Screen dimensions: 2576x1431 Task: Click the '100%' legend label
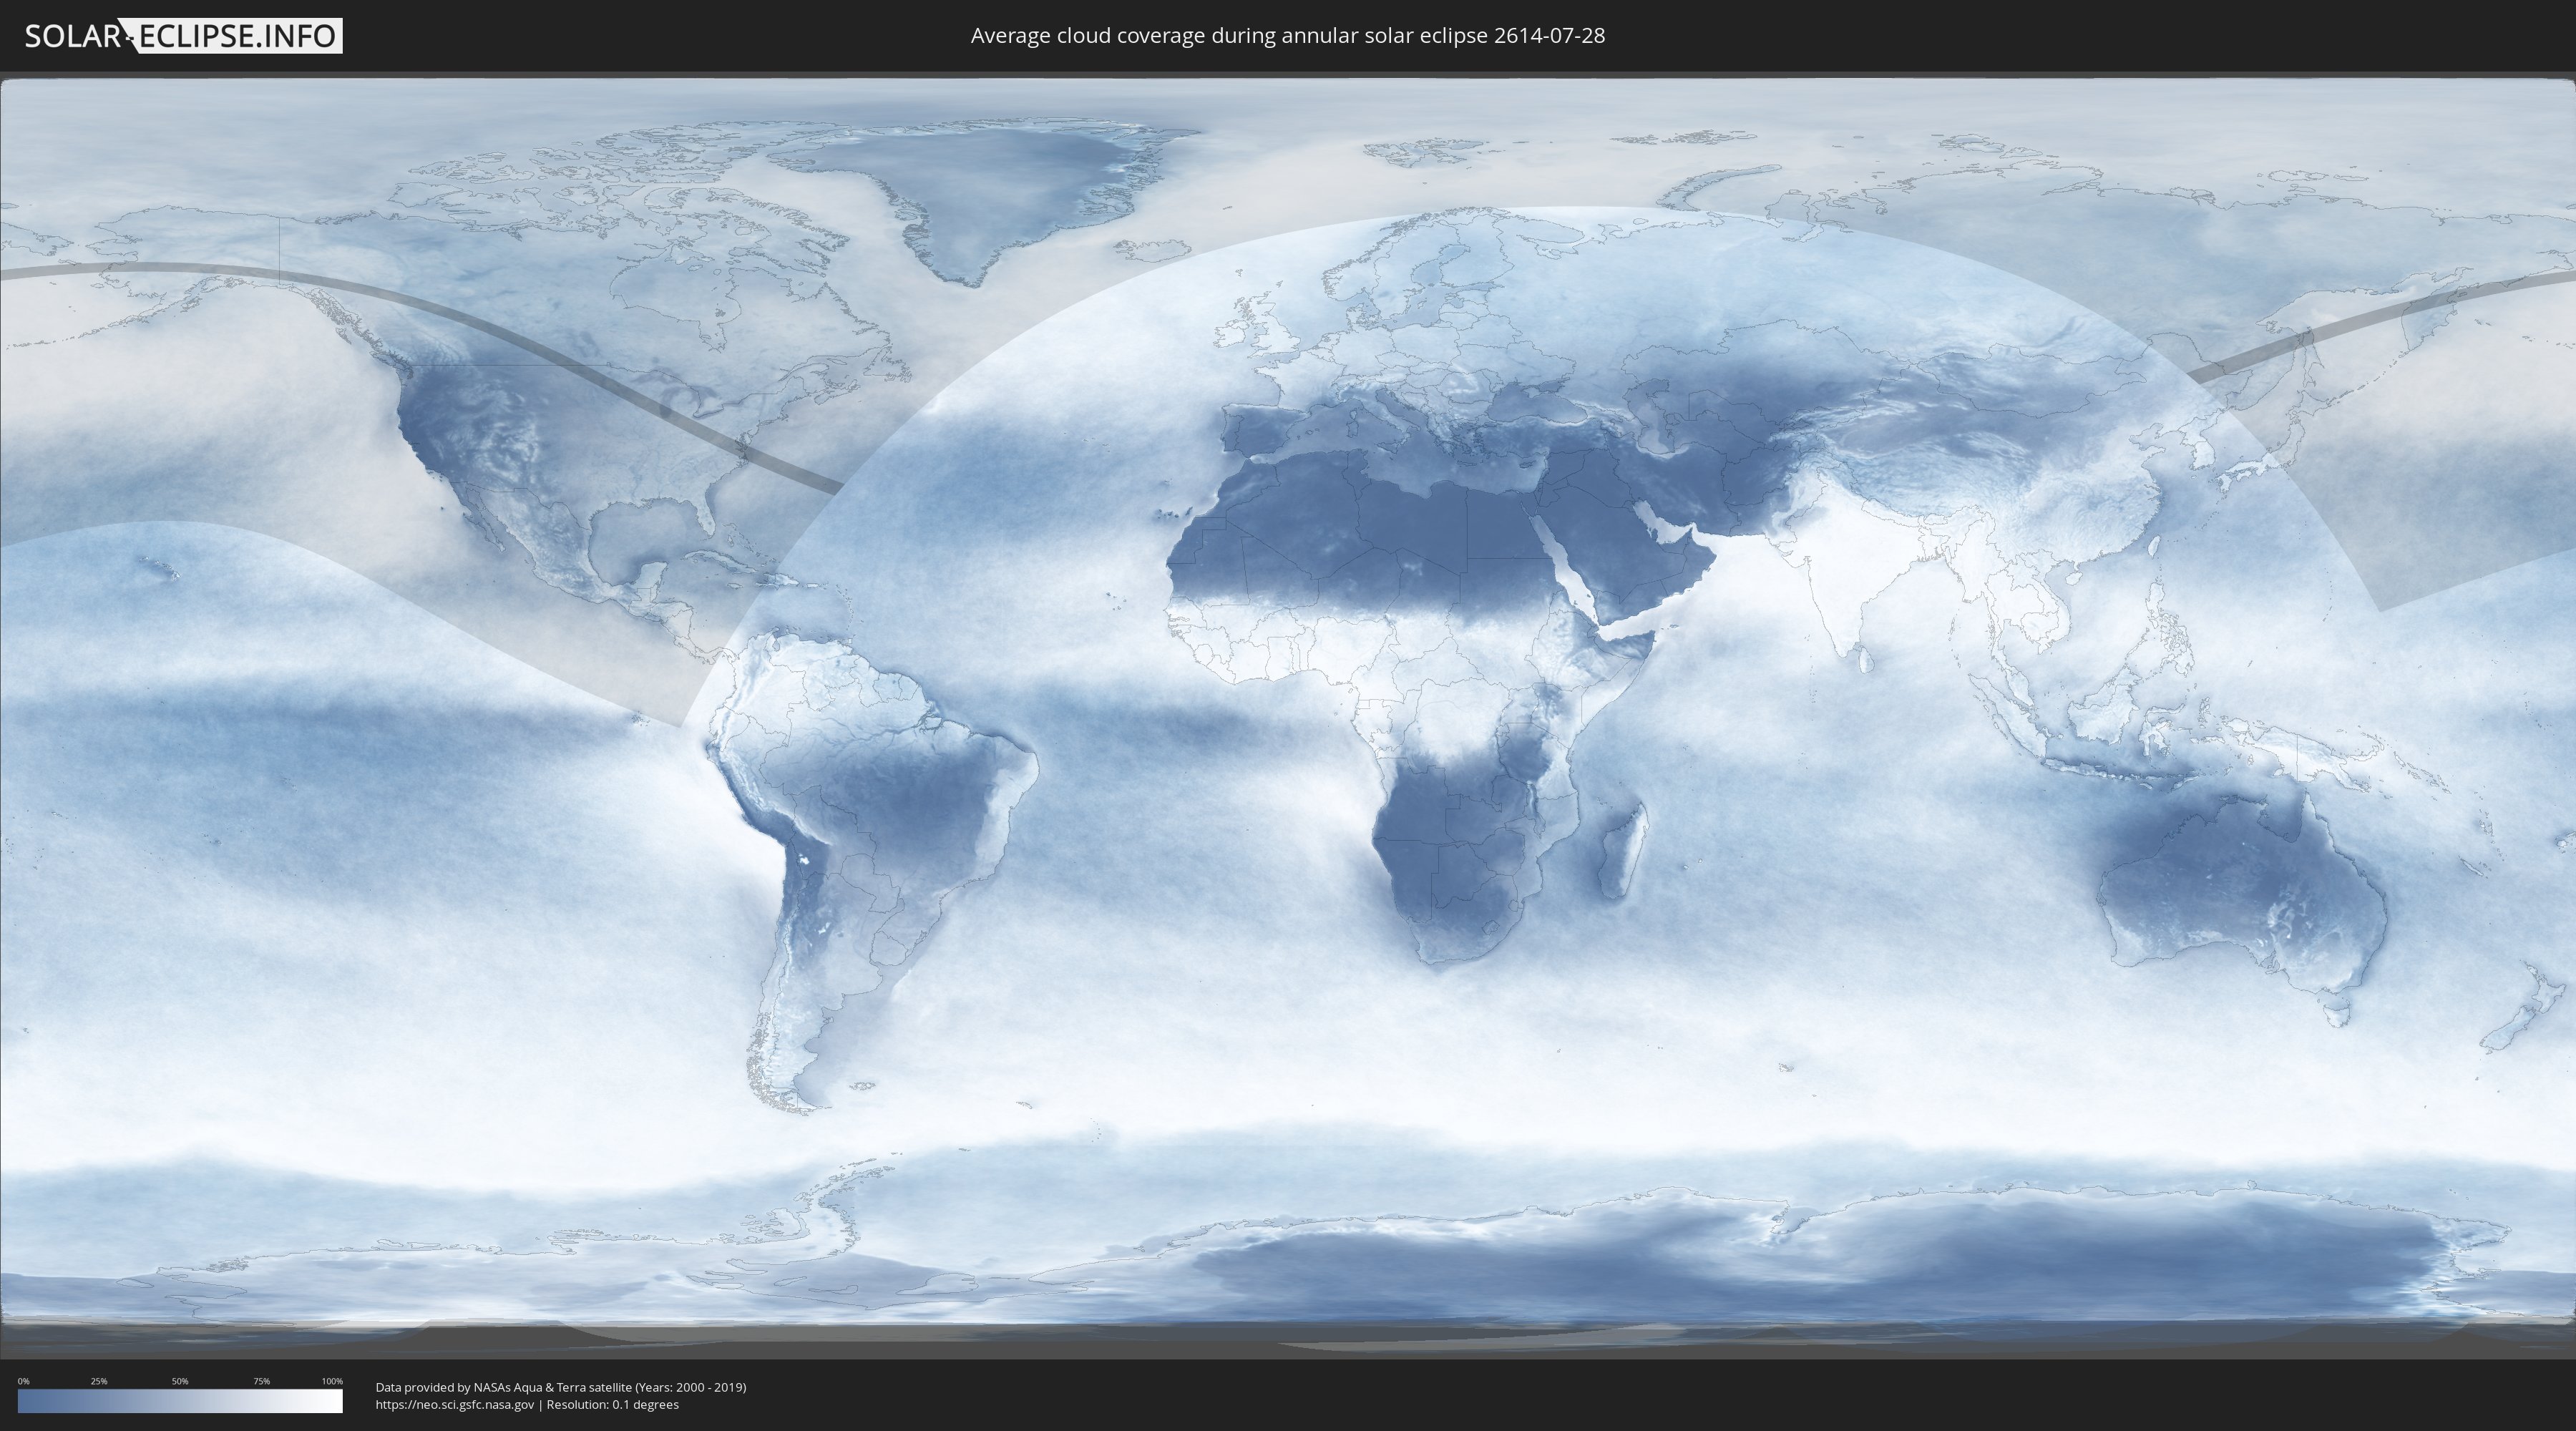pos(332,1381)
